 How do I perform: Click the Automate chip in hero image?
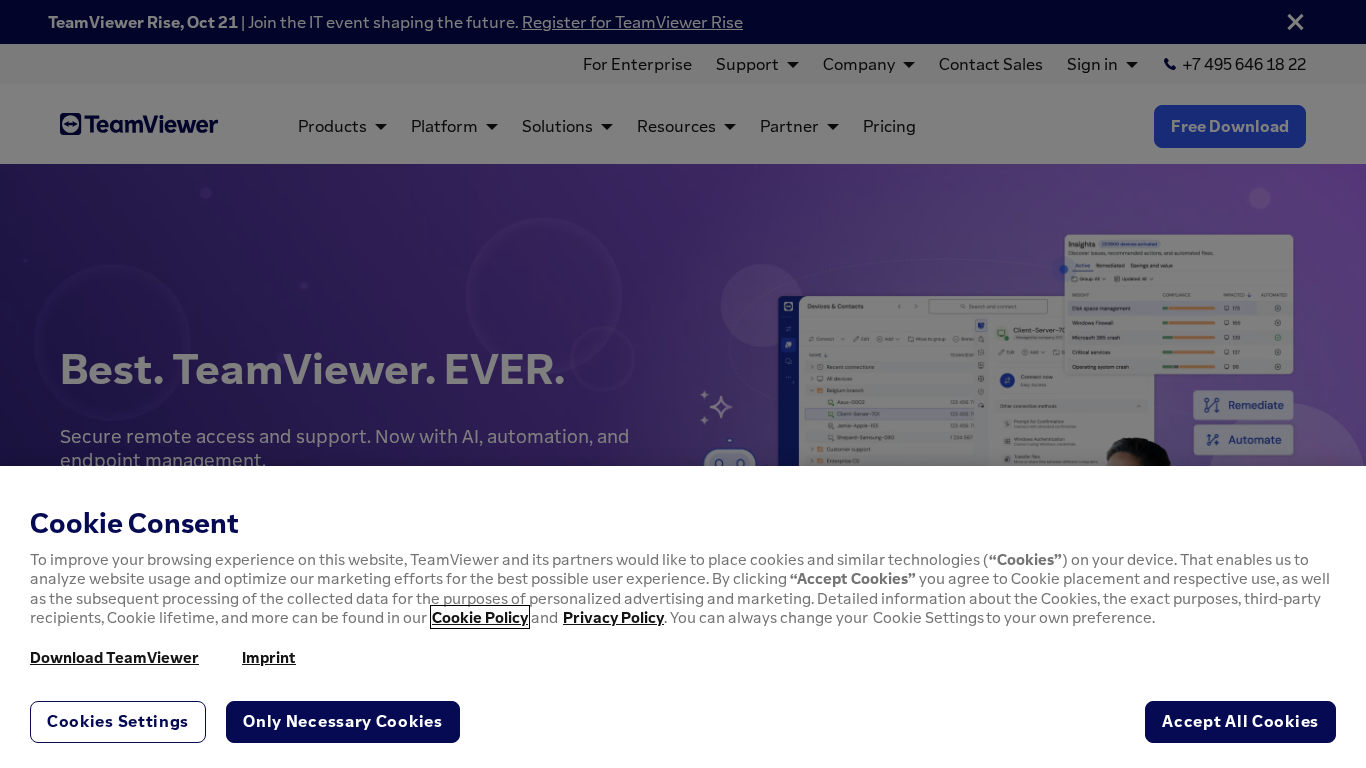1243,440
